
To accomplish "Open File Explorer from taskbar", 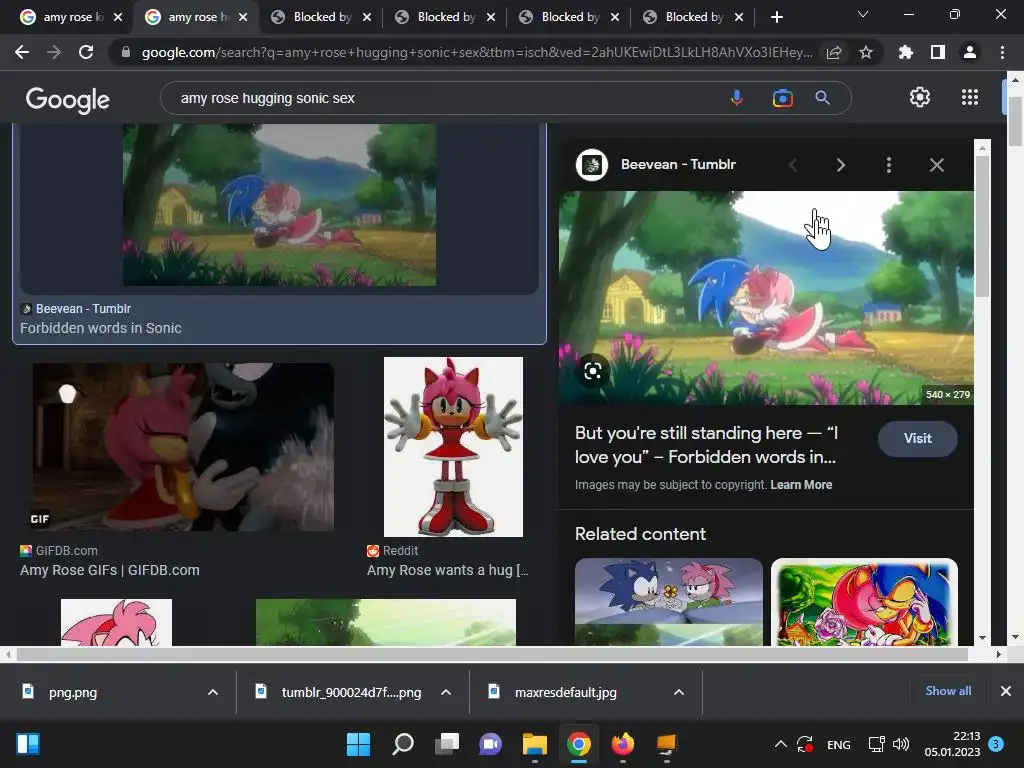I will tap(535, 744).
